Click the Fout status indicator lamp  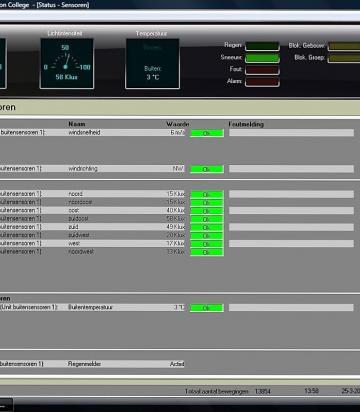pos(262,70)
